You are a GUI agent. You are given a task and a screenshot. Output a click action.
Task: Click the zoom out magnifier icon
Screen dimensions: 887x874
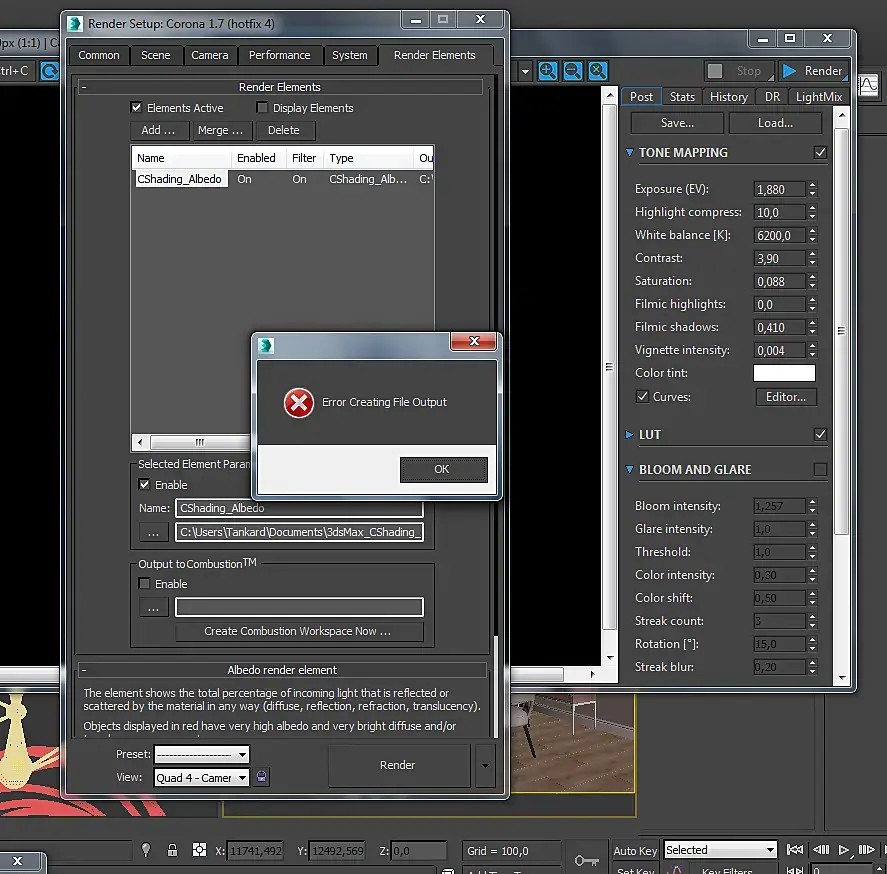(573, 71)
